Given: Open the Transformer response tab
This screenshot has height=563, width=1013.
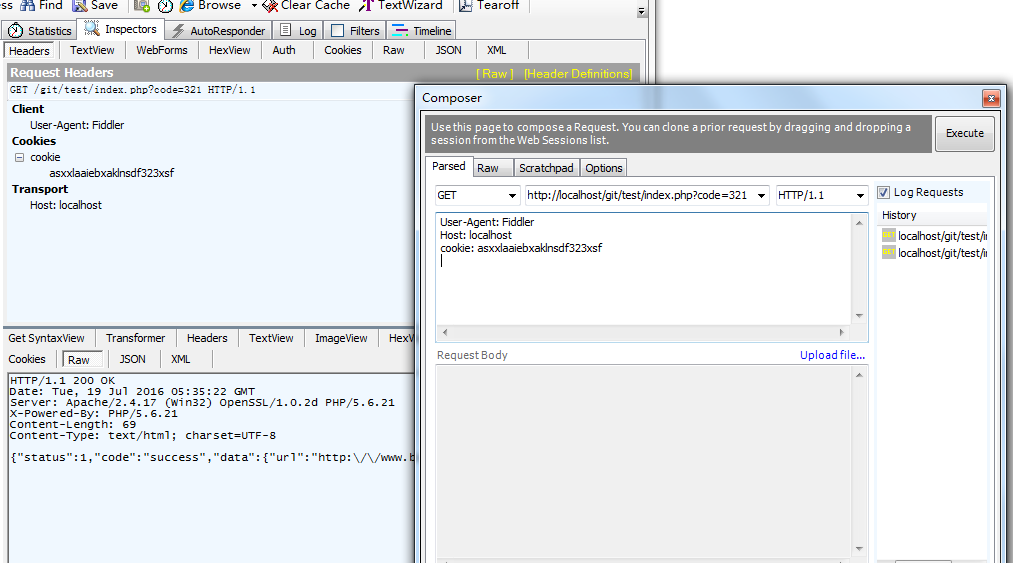Looking at the screenshot, I should [135, 338].
